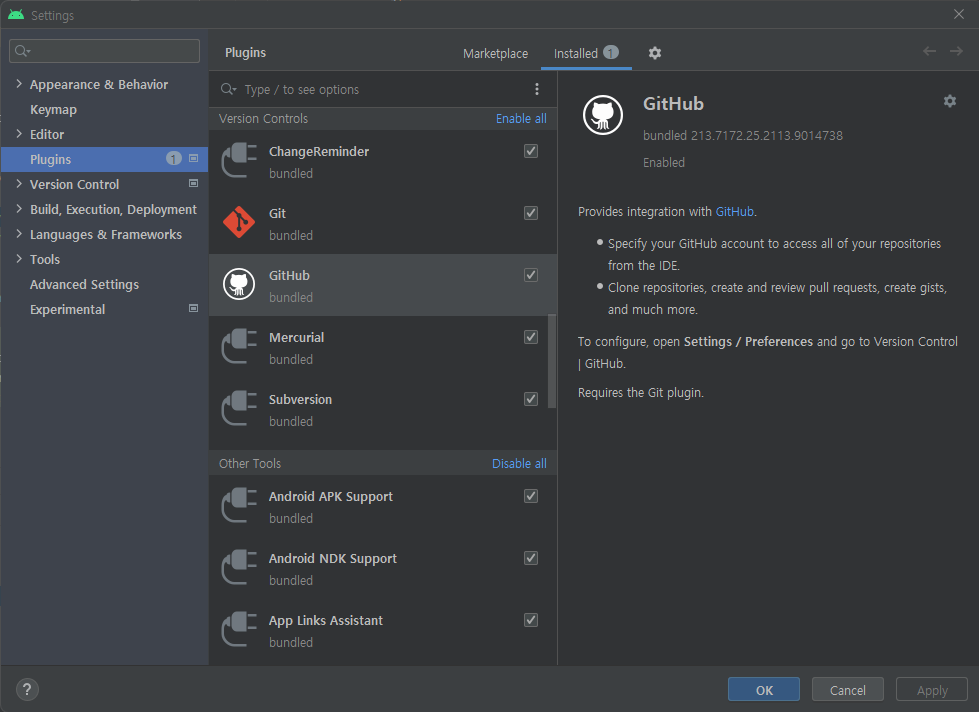Click the plugin search magnifier icon

pyautogui.click(x=228, y=89)
